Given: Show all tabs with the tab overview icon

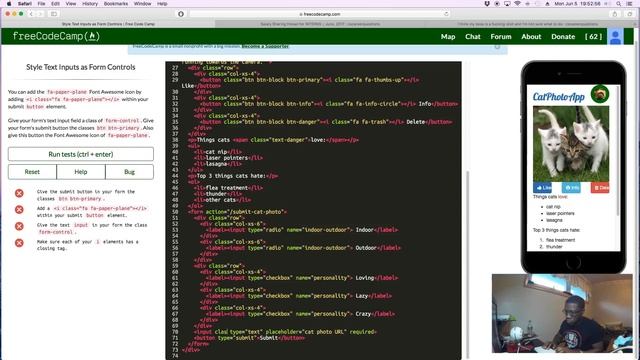Looking at the screenshot, I should [630, 14].
